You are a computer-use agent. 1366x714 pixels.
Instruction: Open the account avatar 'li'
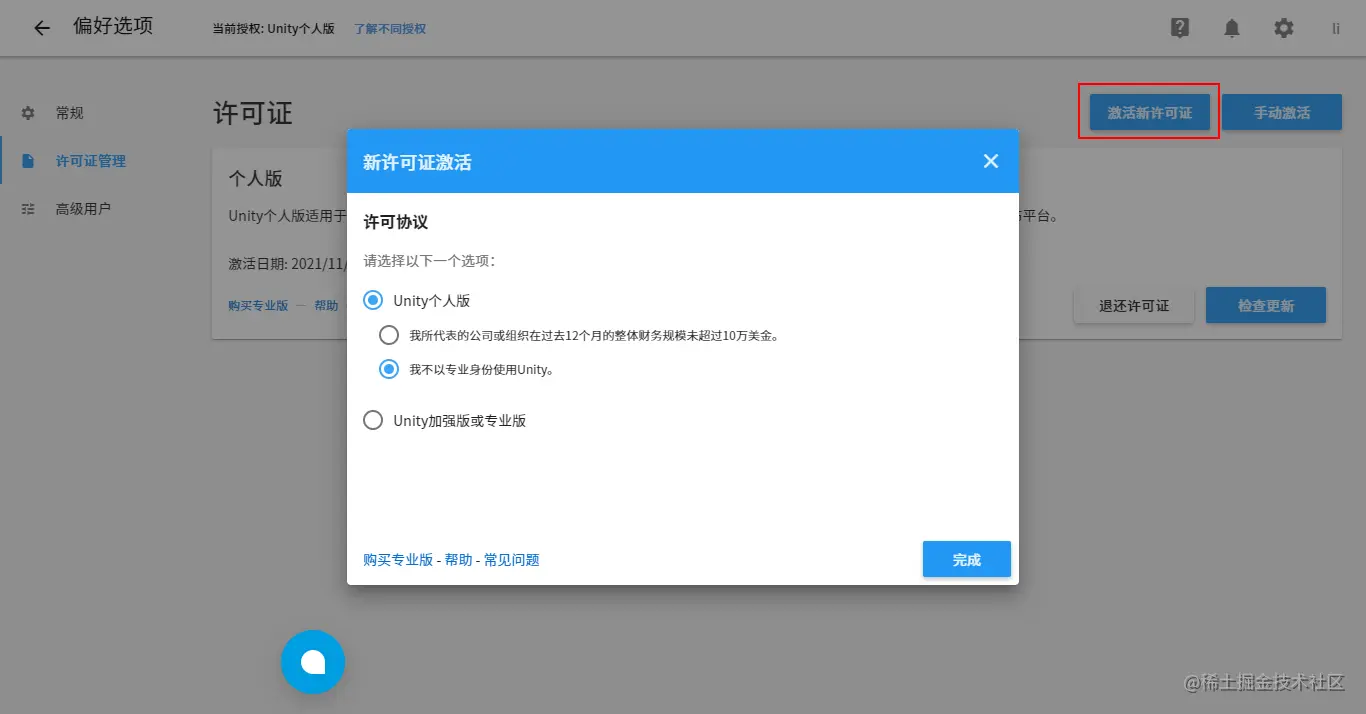point(1336,28)
